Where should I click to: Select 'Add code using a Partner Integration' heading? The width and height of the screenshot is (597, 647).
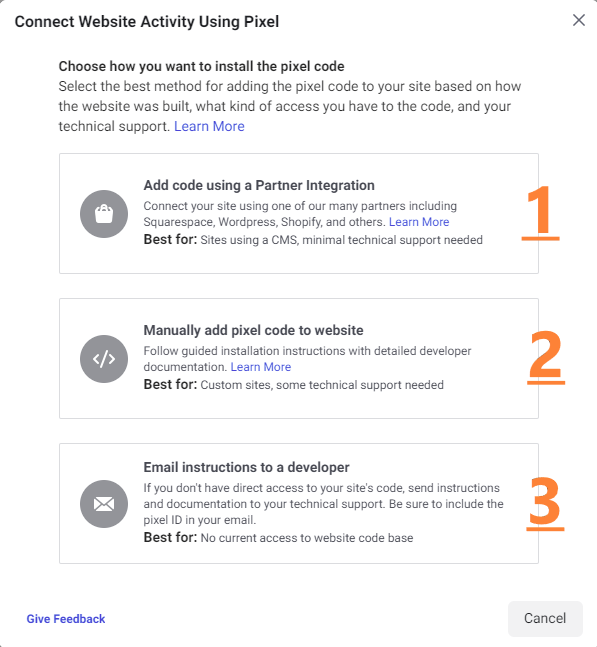(x=259, y=185)
